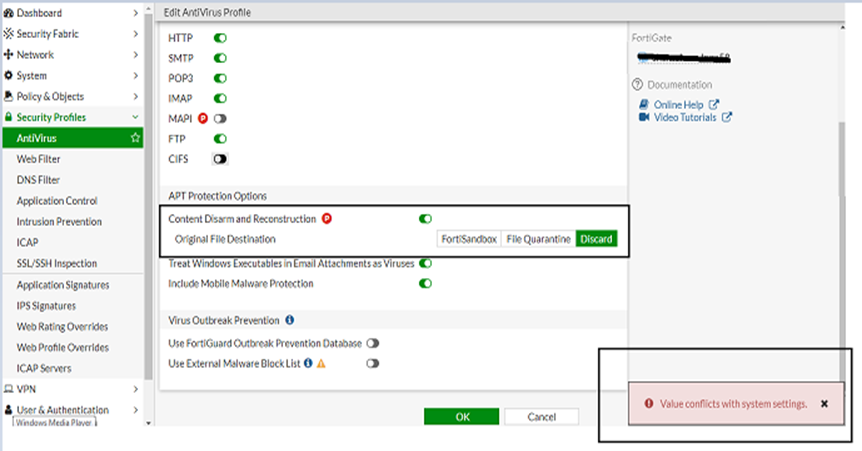Toggle Content Disarm and Reconstruction switch
Viewport: 862px width, 451px height.
pos(425,219)
